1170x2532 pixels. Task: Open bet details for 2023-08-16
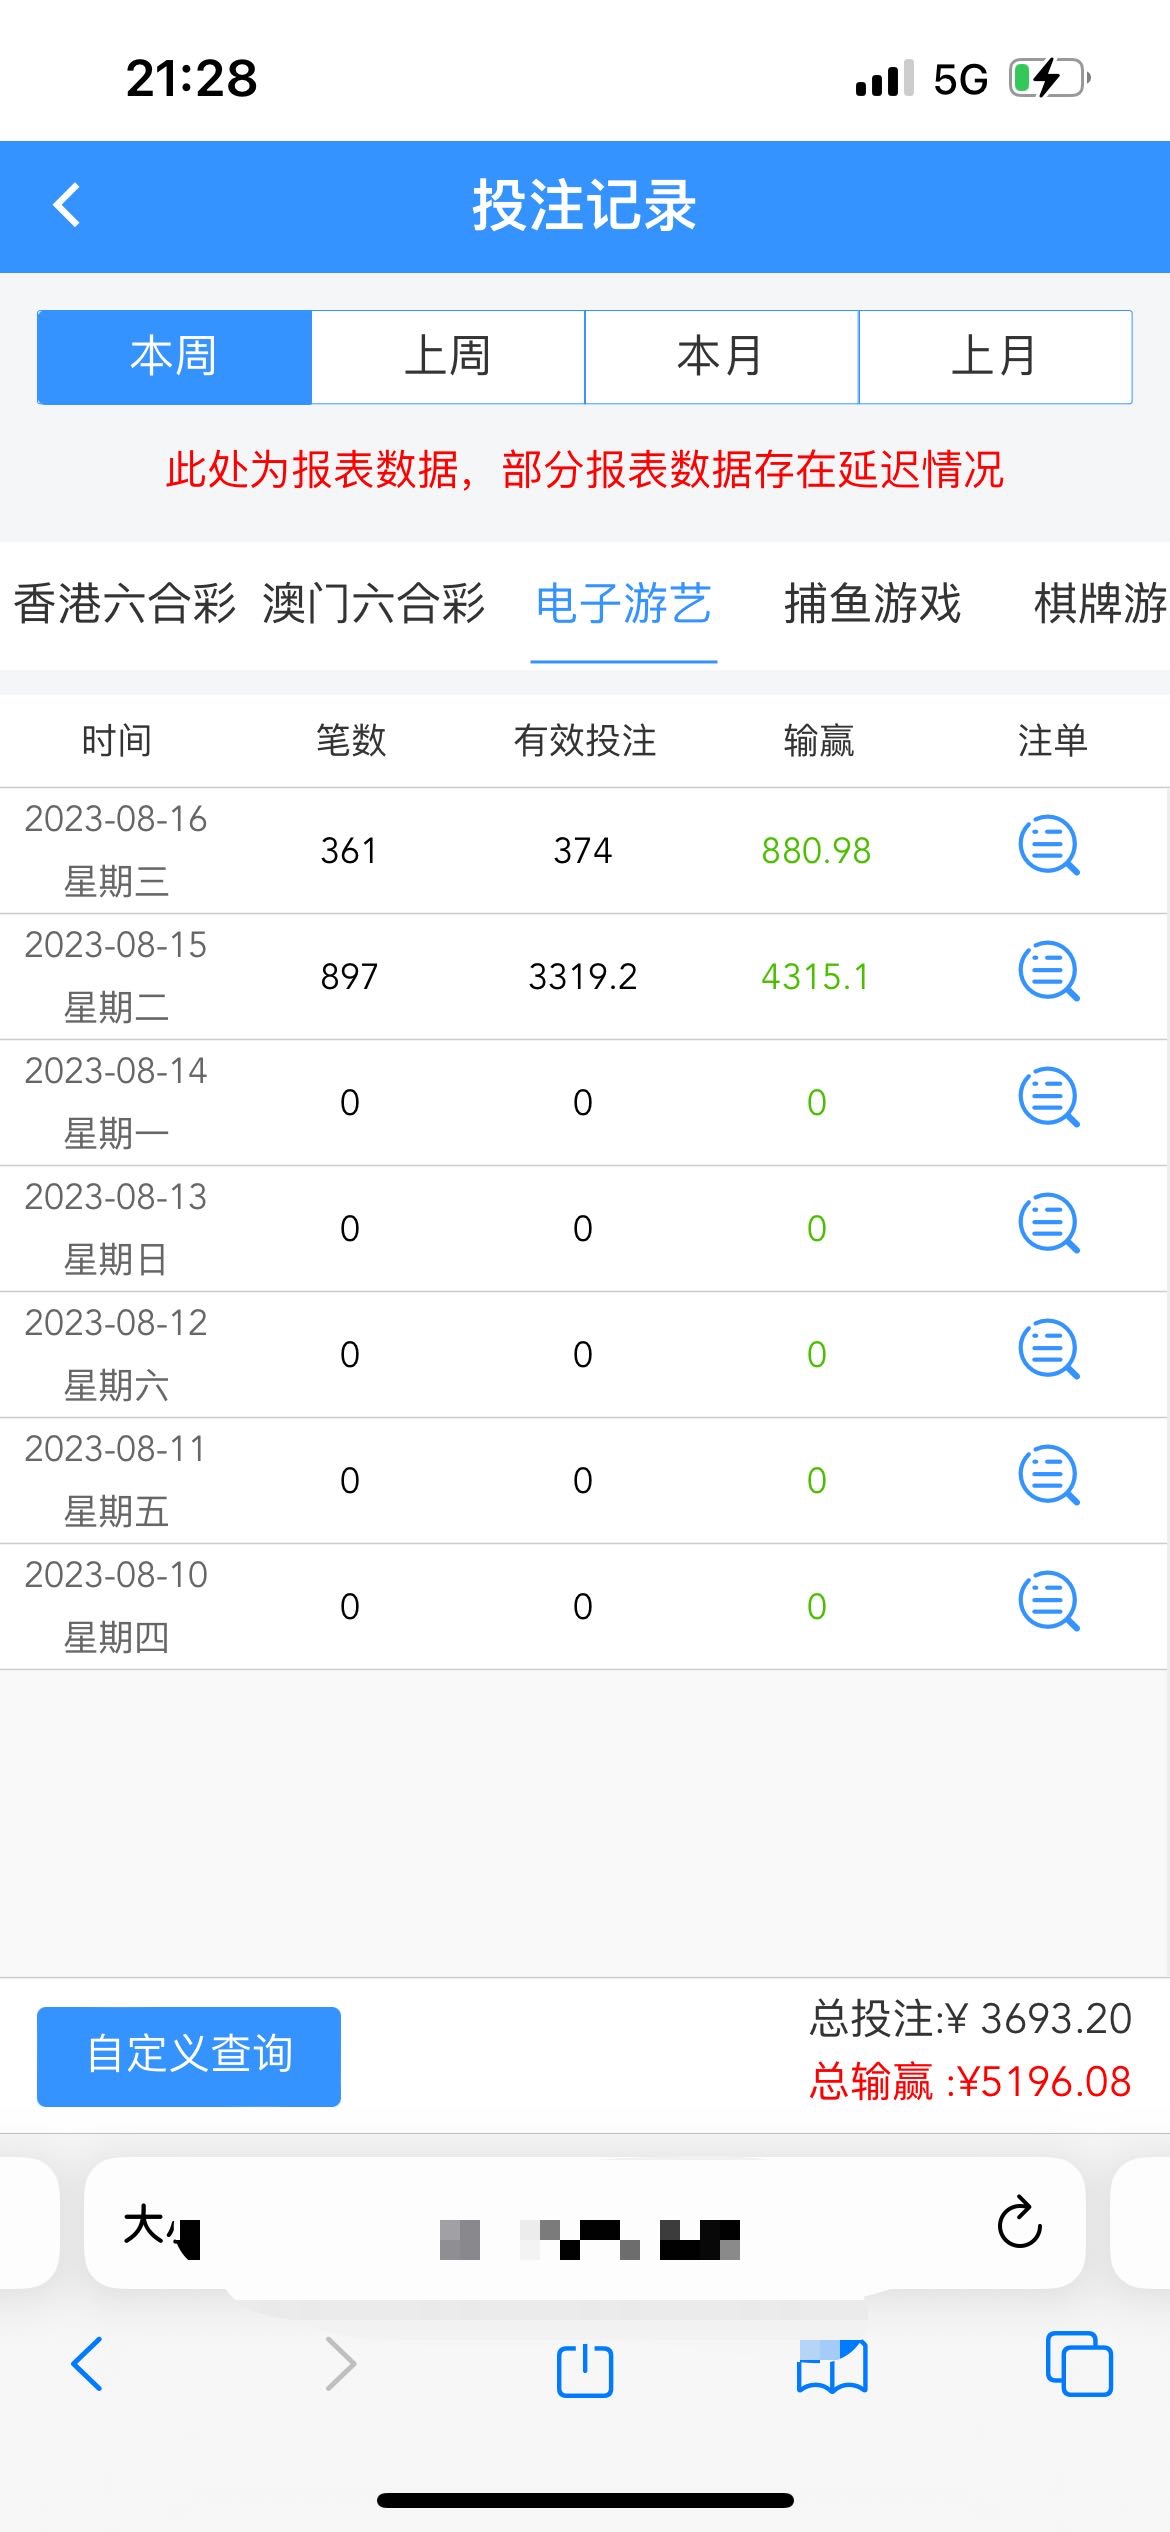[1048, 847]
